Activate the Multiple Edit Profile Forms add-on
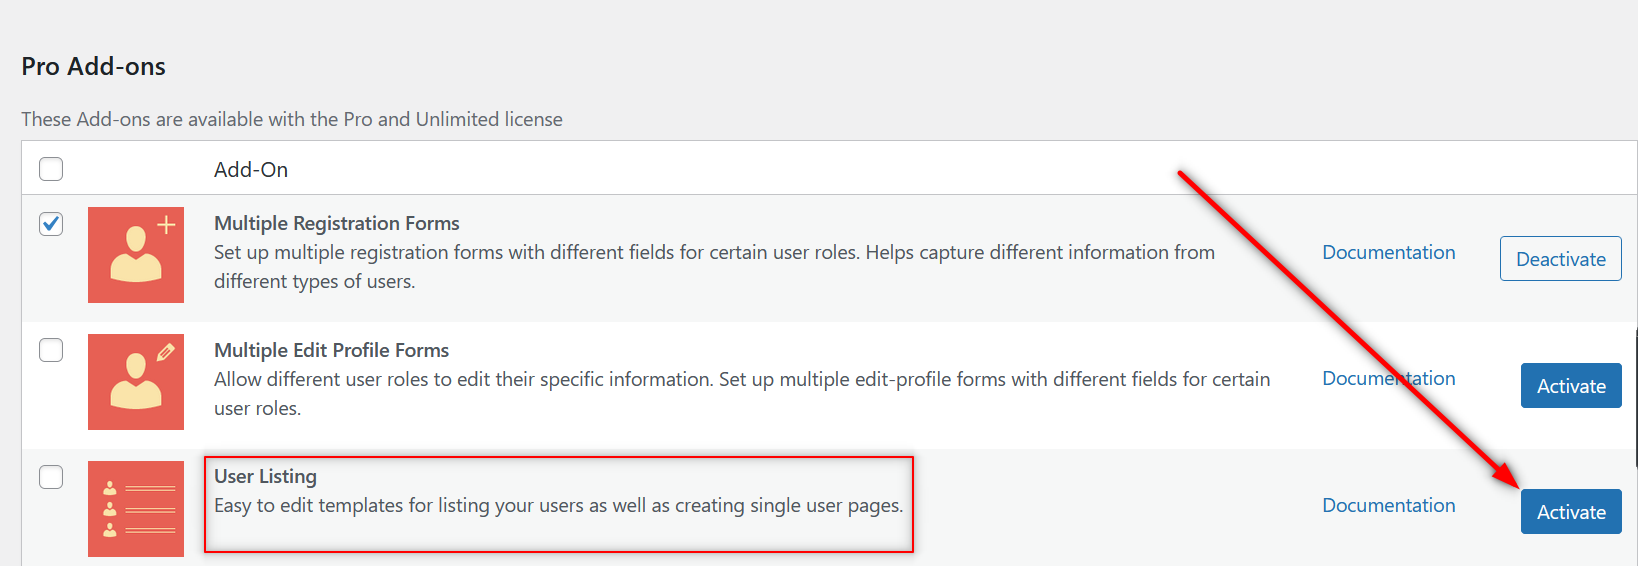The image size is (1638, 566). 1570,386
